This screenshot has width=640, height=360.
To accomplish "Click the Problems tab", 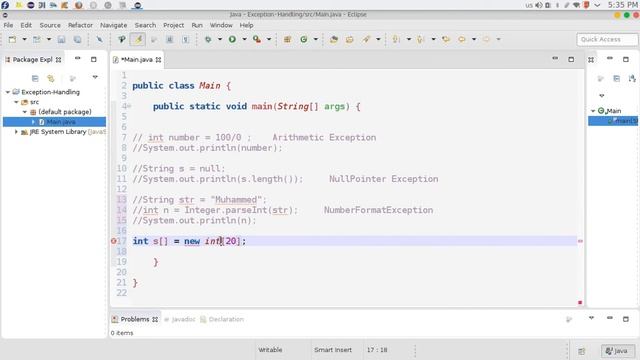I will click(135, 319).
